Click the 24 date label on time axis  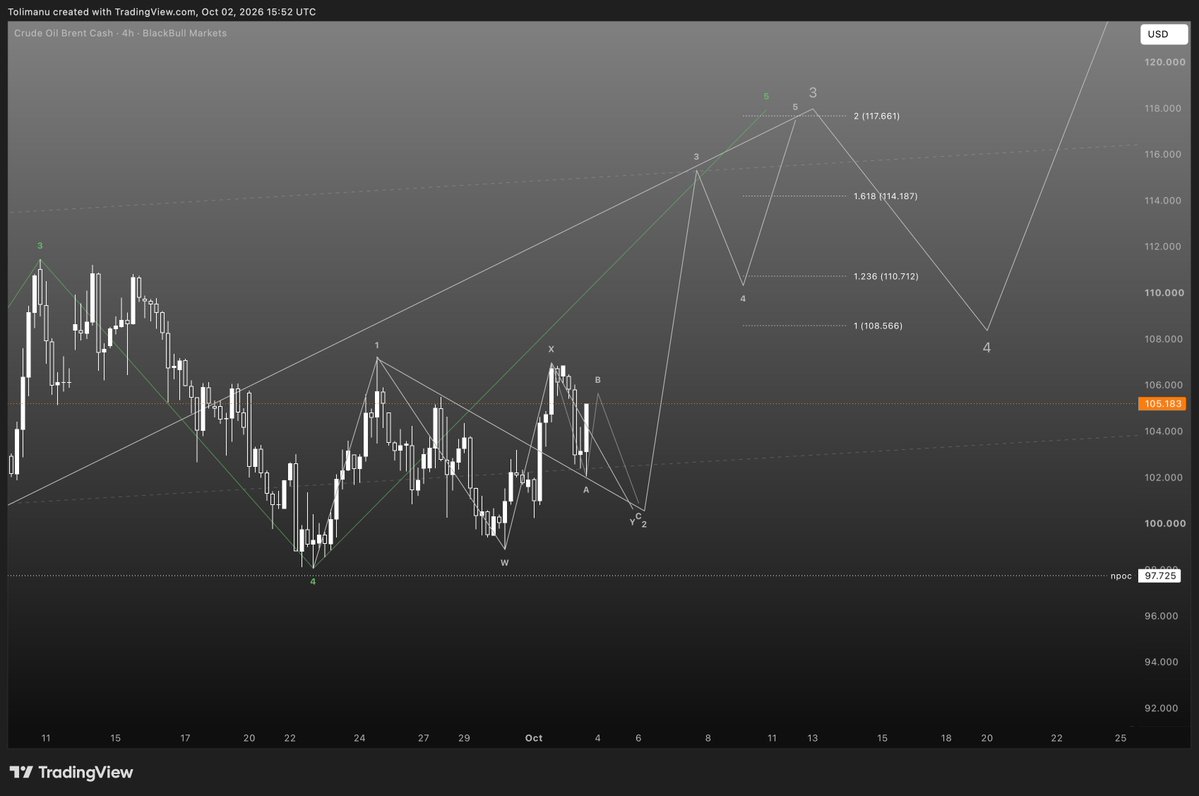(359, 739)
